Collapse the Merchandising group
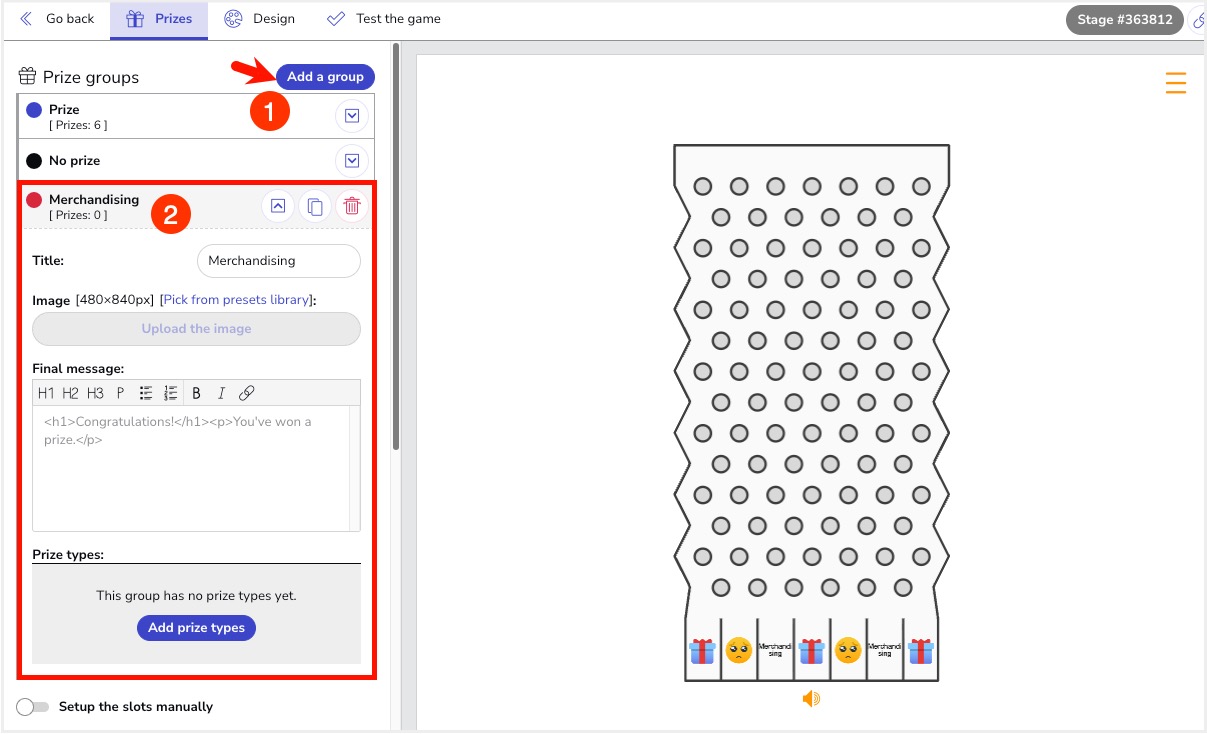The width and height of the screenshot is (1207, 734). (x=278, y=207)
